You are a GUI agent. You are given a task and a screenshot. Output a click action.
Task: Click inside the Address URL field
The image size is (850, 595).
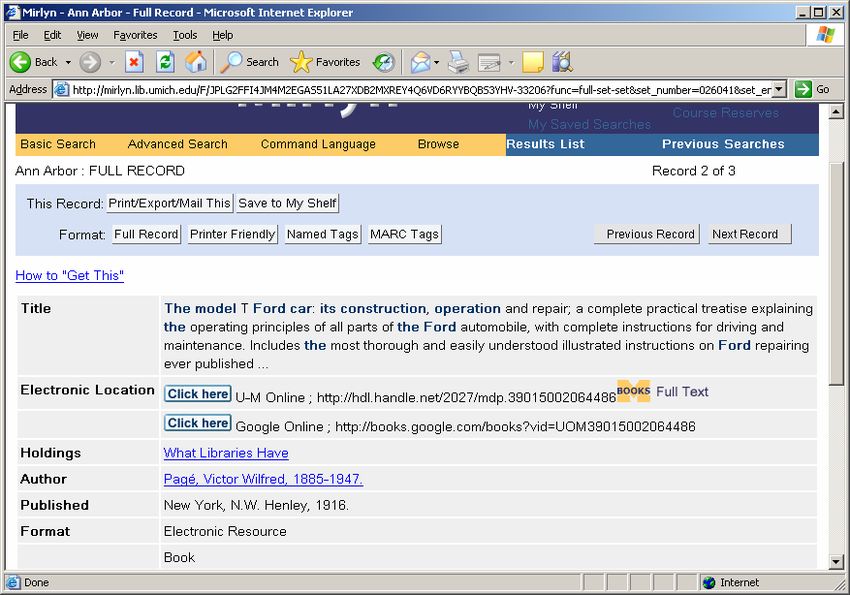coord(421,89)
